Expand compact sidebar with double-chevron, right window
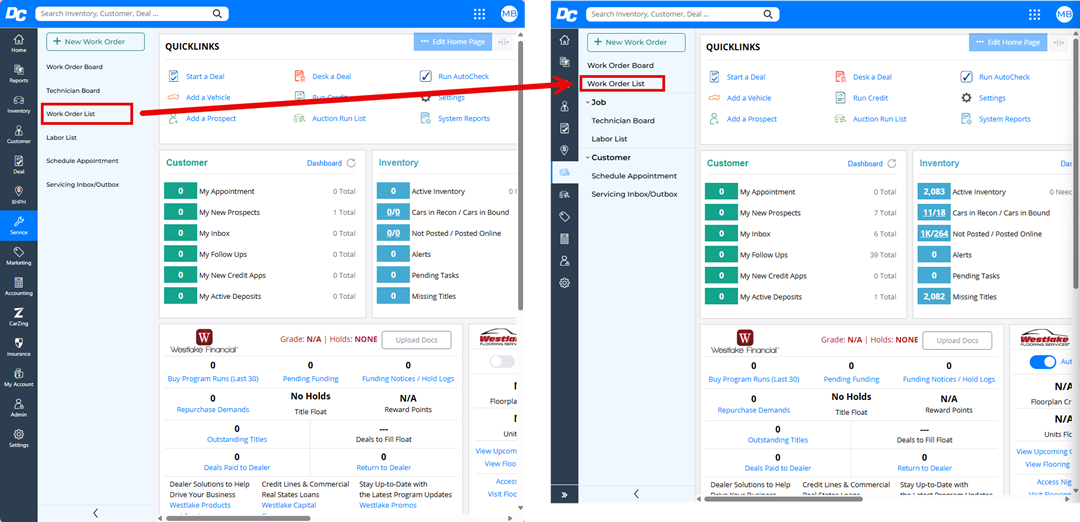The image size is (1080, 522). tap(564, 494)
